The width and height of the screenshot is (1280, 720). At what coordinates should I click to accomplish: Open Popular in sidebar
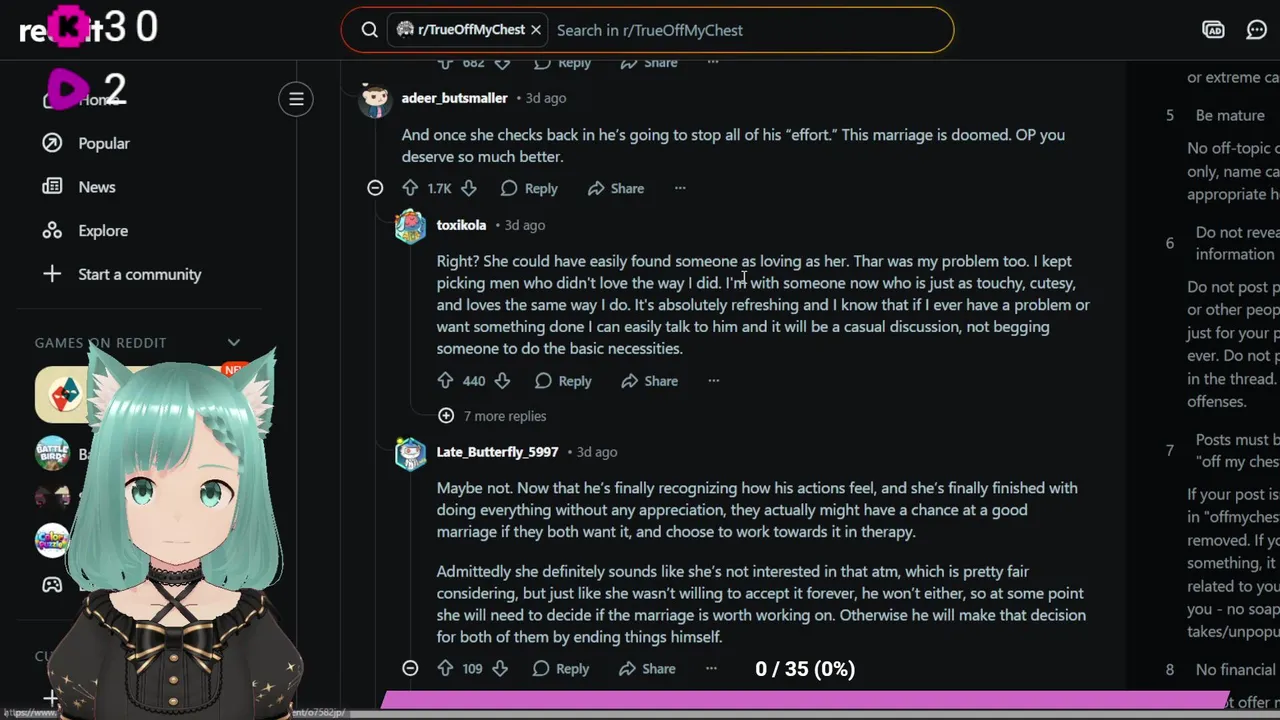pos(104,143)
